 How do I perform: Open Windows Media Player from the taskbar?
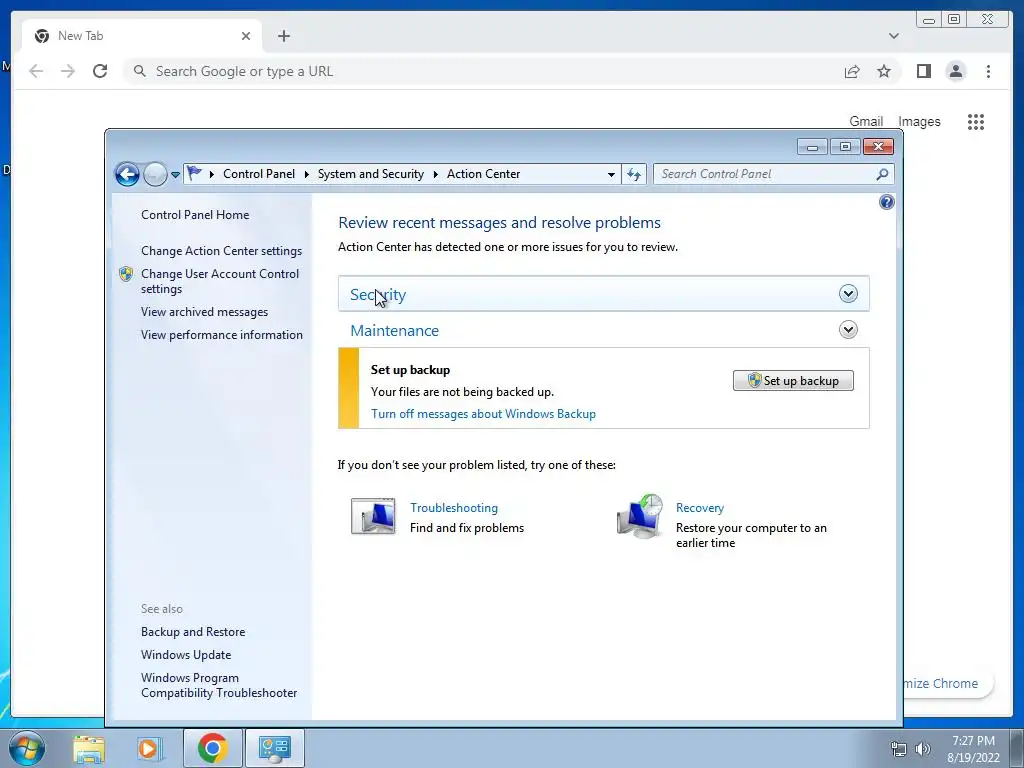click(150, 749)
